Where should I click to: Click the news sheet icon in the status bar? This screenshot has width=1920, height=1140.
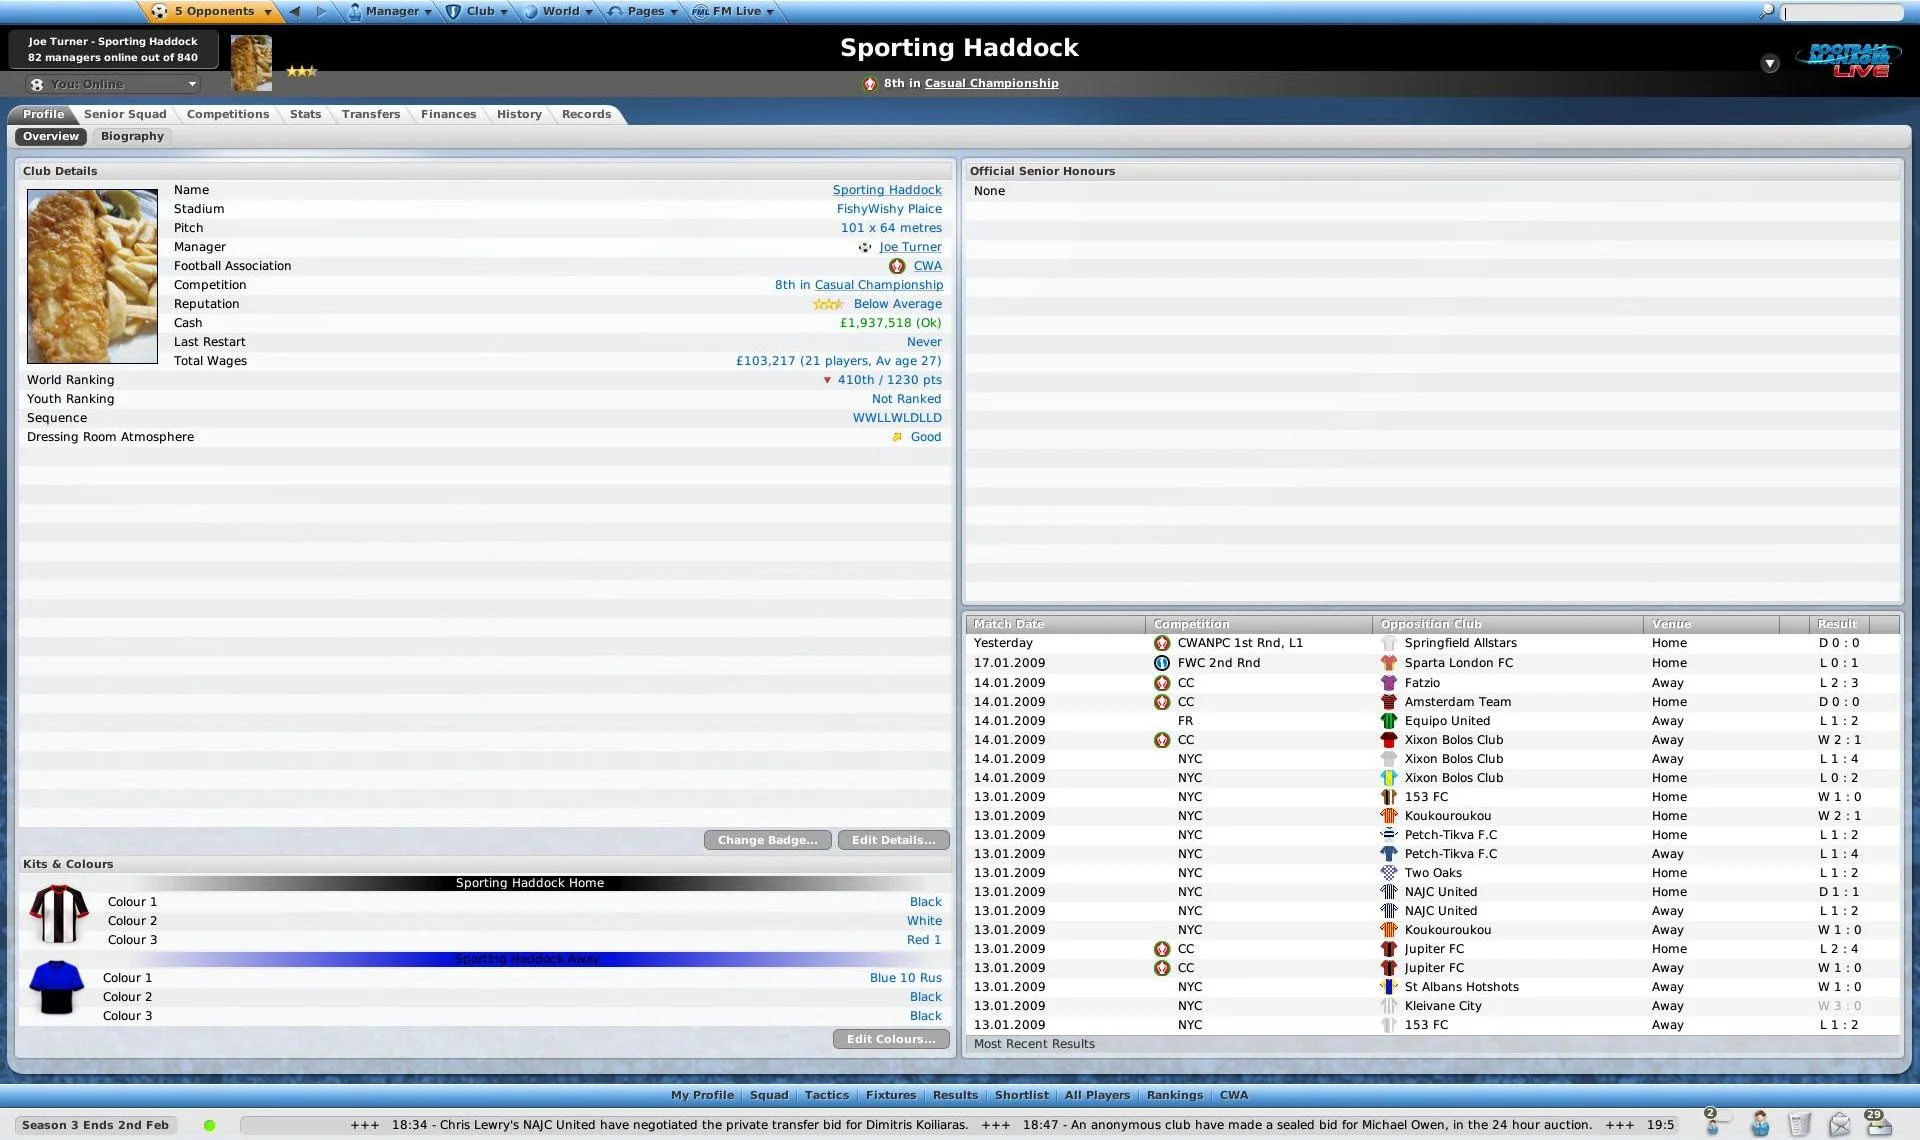click(x=1800, y=1124)
